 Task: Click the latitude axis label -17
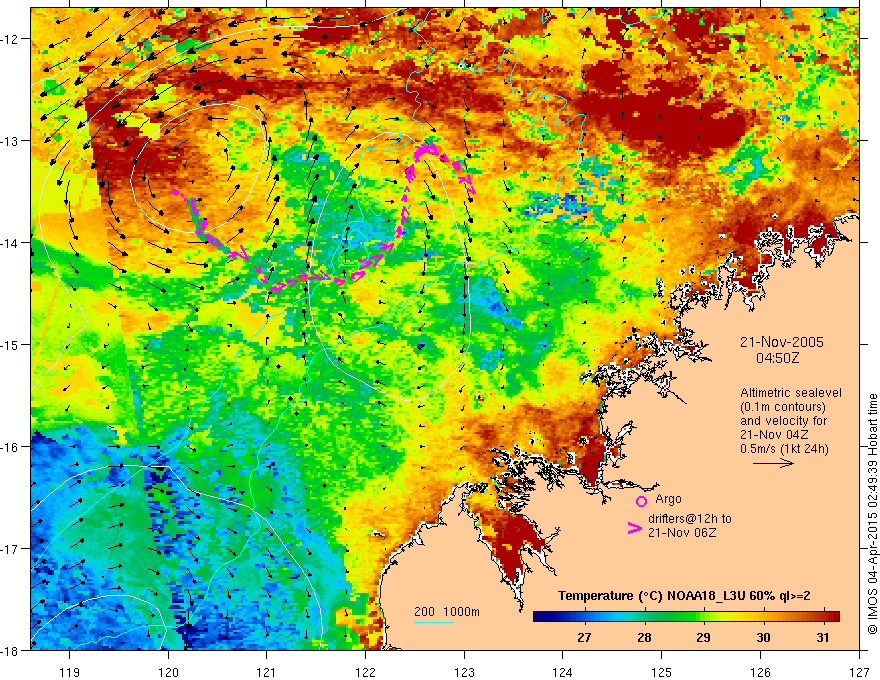11,549
